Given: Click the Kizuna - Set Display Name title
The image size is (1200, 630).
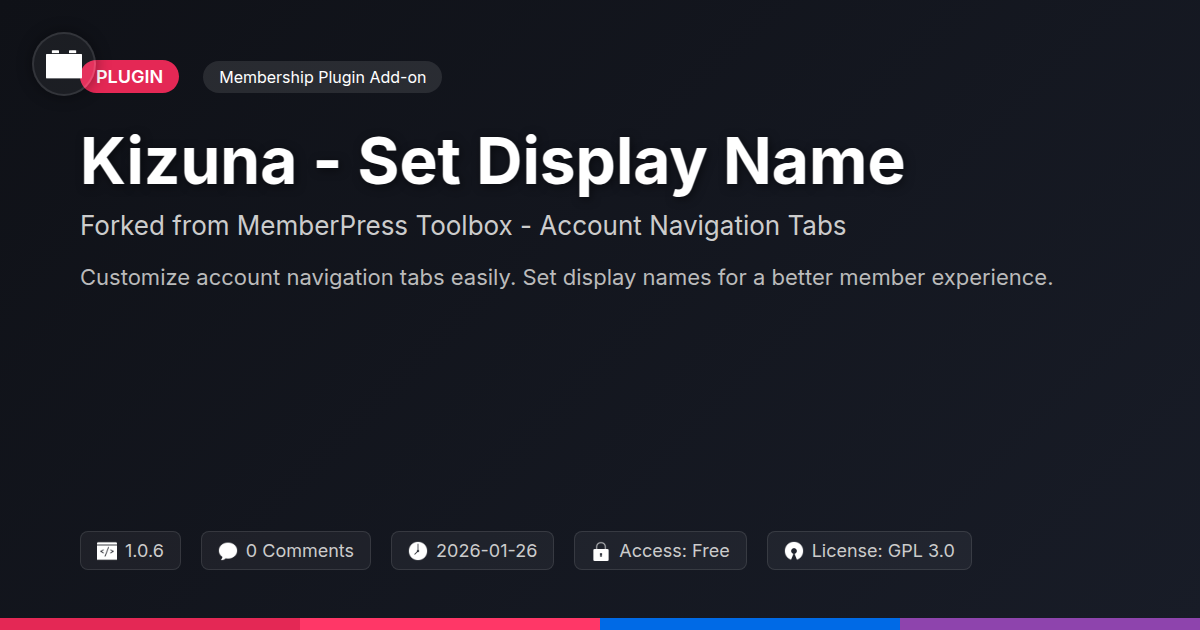Looking at the screenshot, I should 492,162.
